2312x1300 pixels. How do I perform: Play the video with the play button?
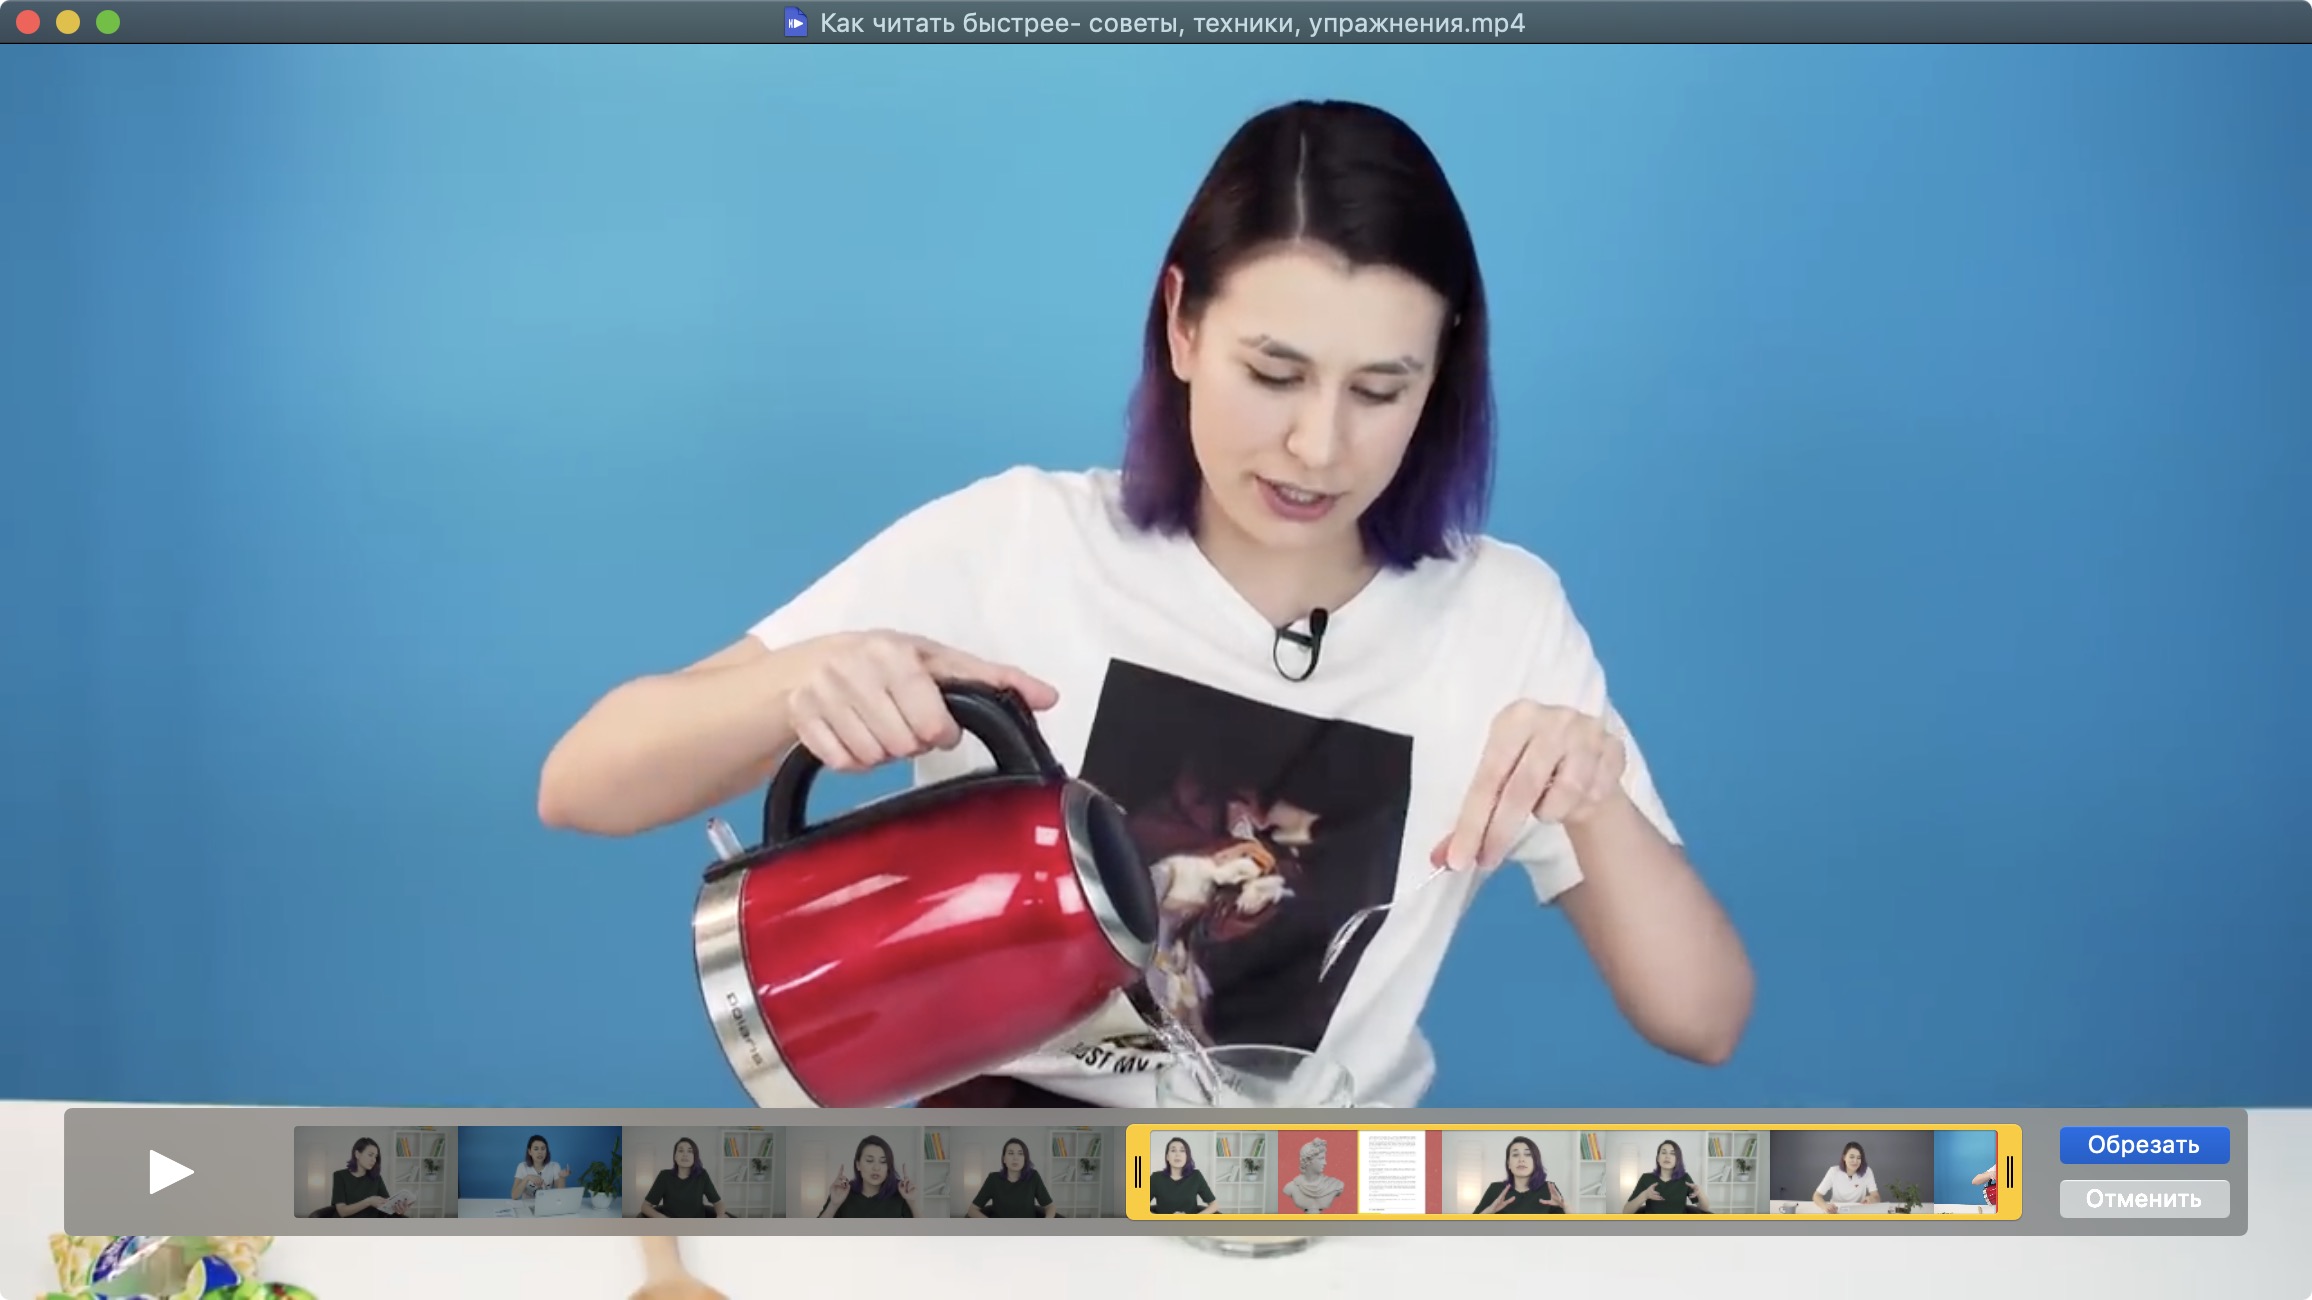coord(171,1172)
